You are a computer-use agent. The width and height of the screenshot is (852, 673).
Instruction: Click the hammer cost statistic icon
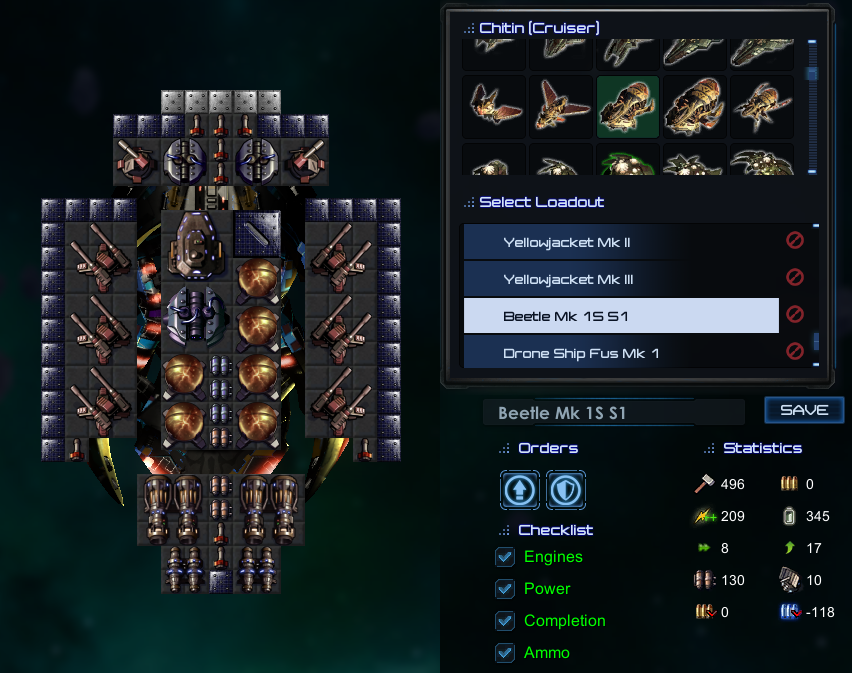[x=704, y=483]
